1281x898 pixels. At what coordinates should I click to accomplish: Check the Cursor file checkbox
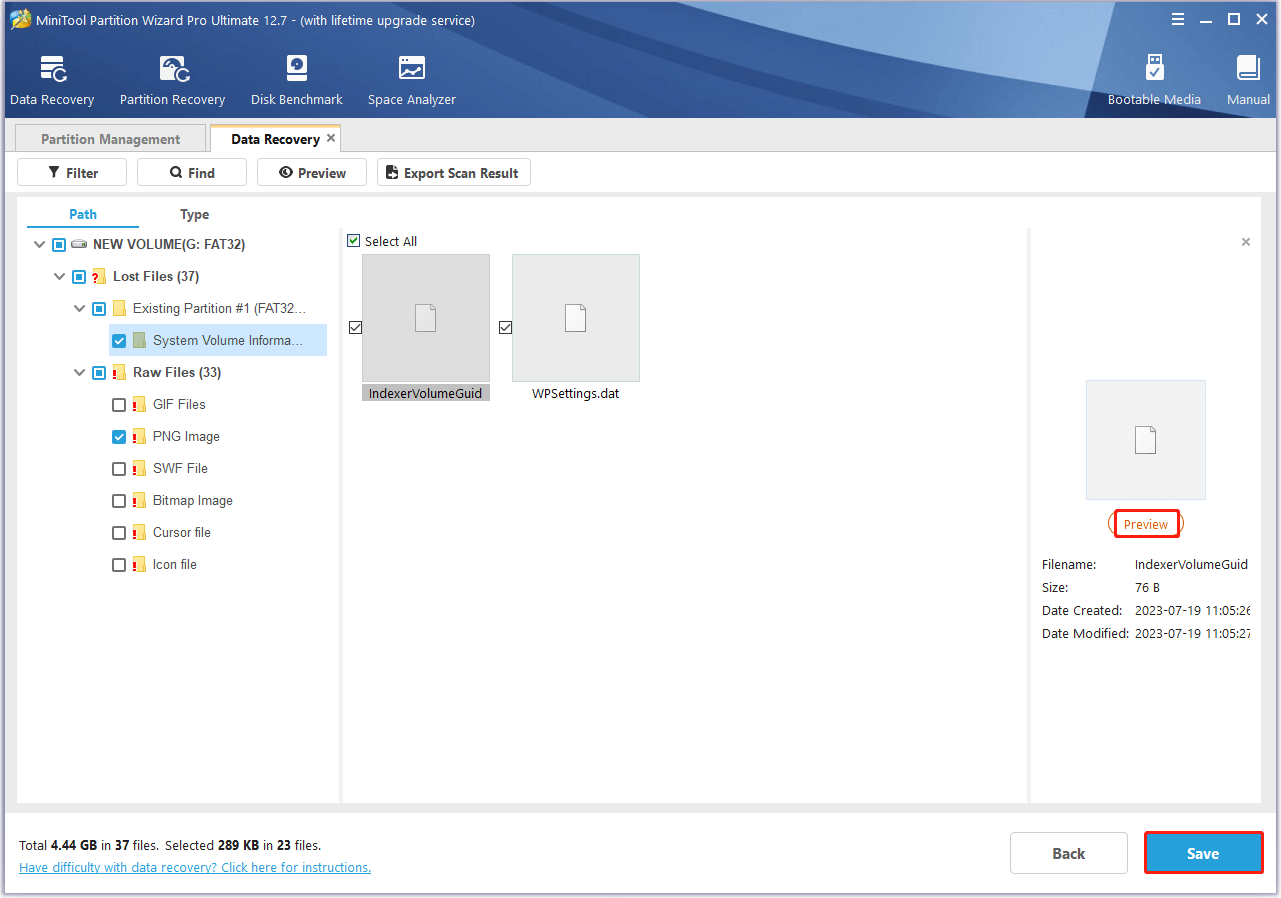(119, 532)
